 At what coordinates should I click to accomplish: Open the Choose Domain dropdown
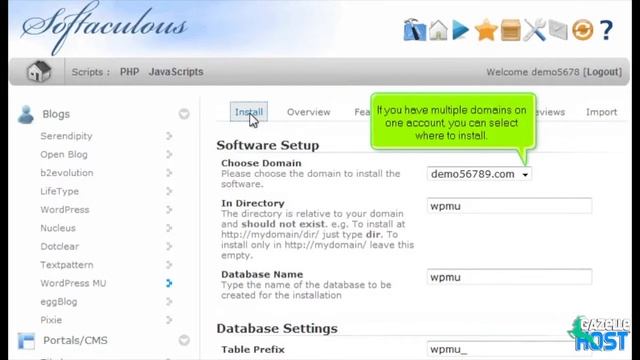(479, 174)
